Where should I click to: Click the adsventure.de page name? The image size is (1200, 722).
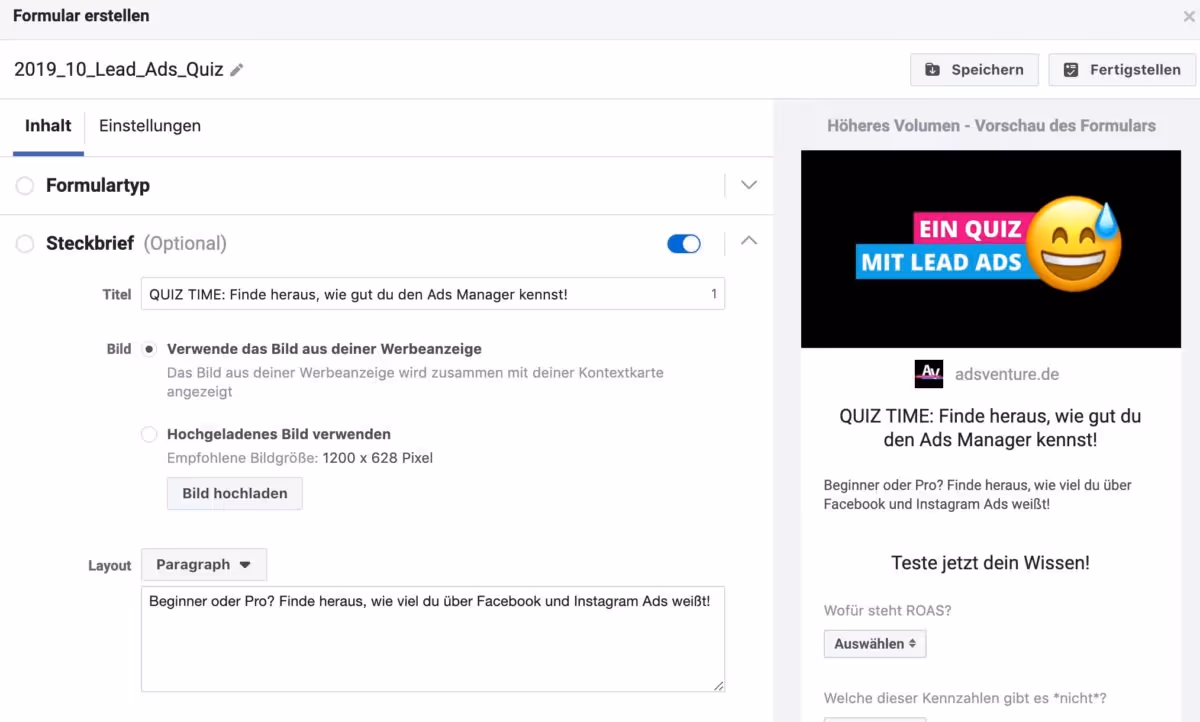point(1007,374)
